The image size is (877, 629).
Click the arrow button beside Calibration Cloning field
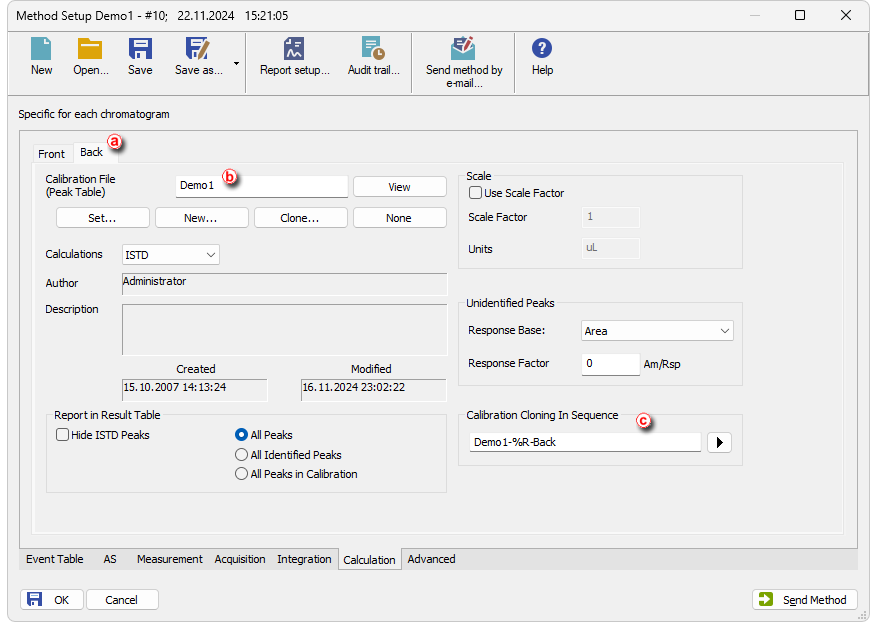tap(719, 442)
